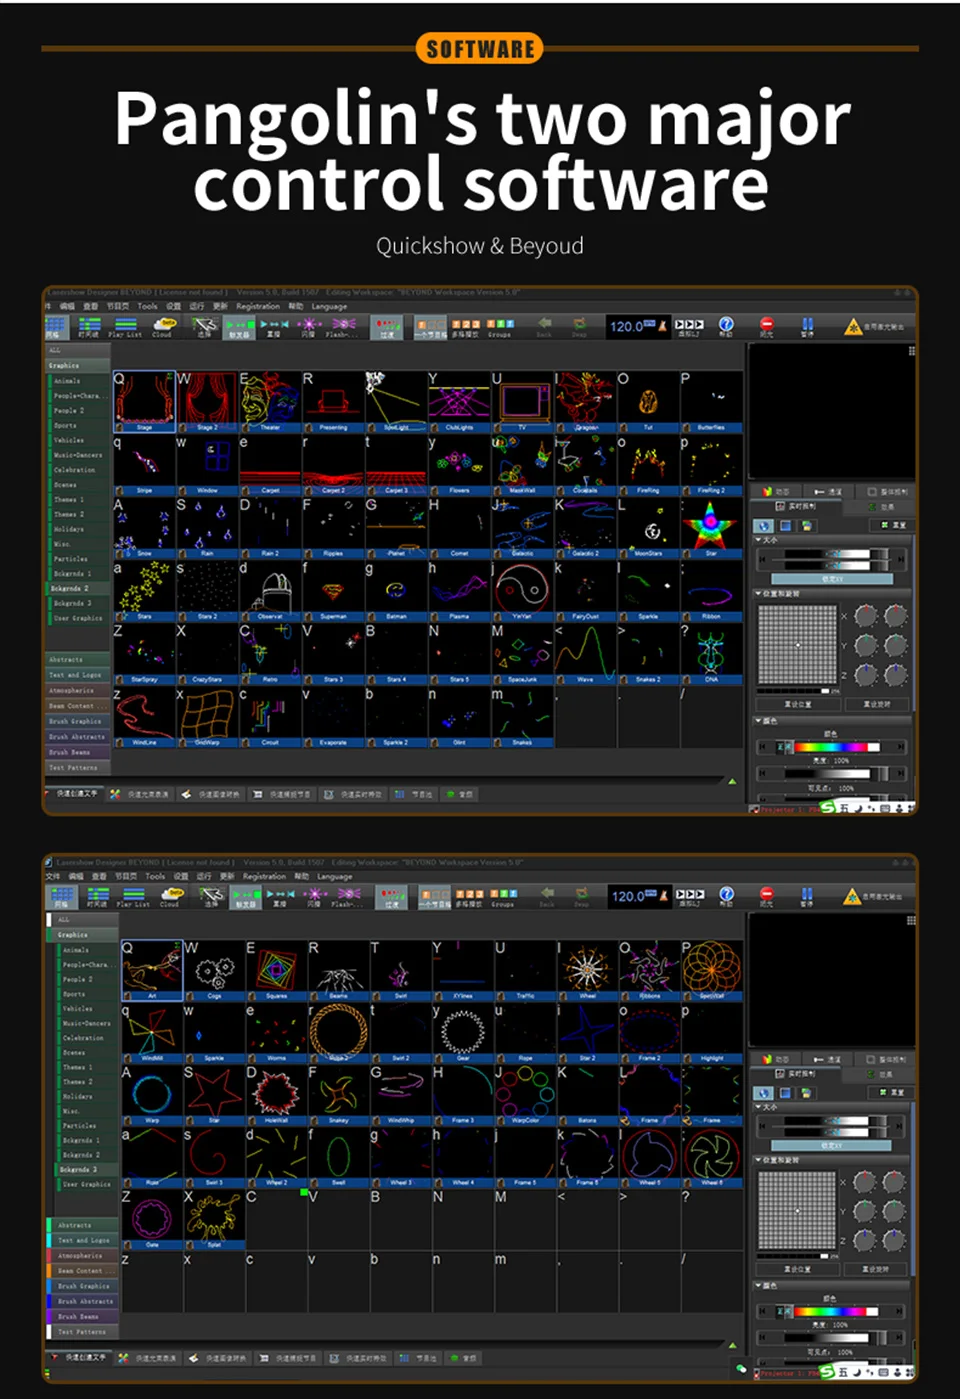Click the green back arrow in the upper toolbar
Image resolution: width=960 pixels, height=1399 pixels.
tap(545, 325)
